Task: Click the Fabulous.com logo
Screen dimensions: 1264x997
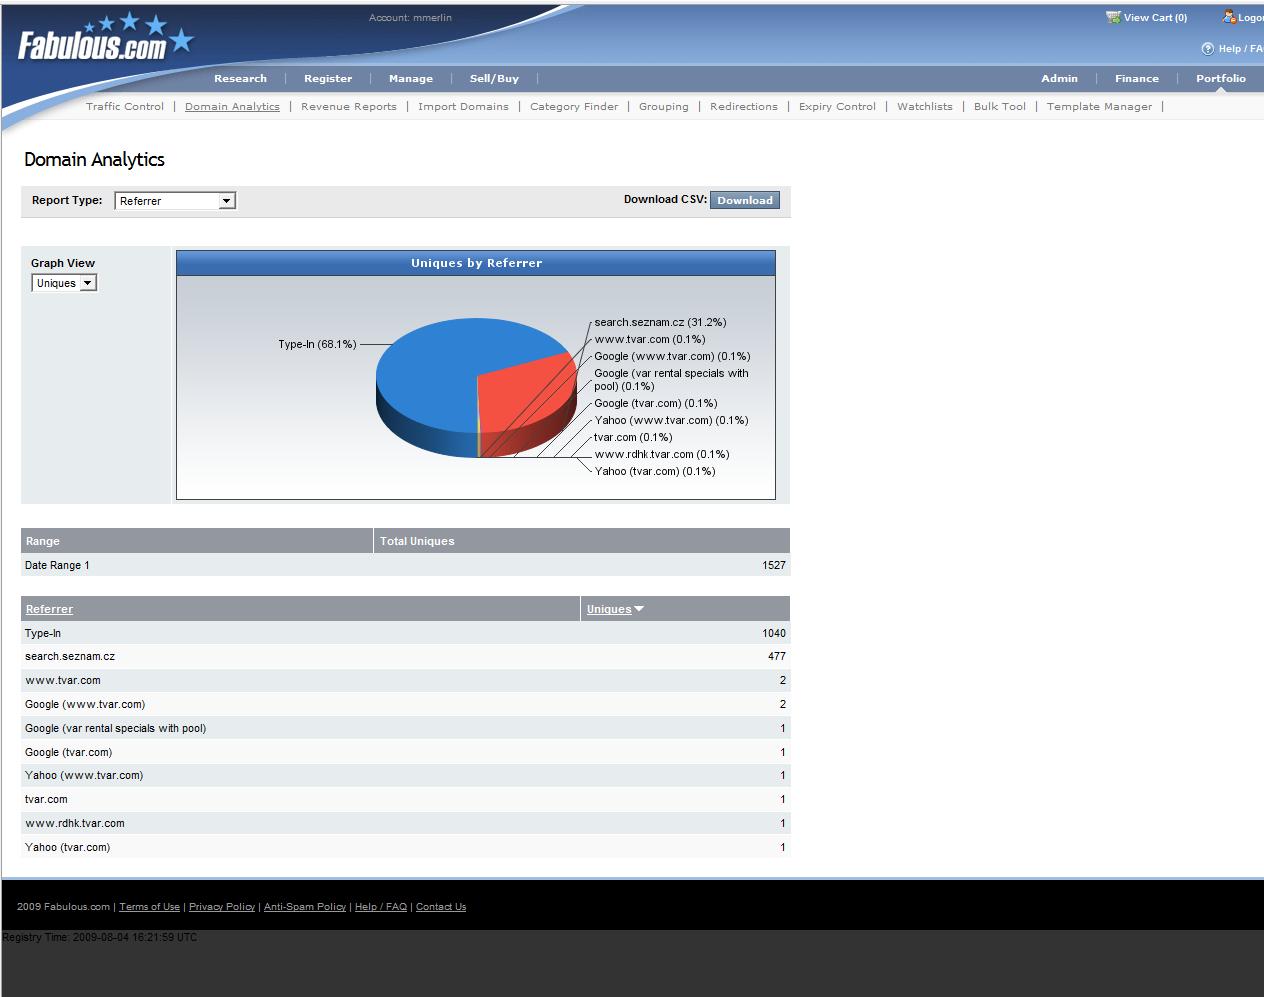Action: 106,38
